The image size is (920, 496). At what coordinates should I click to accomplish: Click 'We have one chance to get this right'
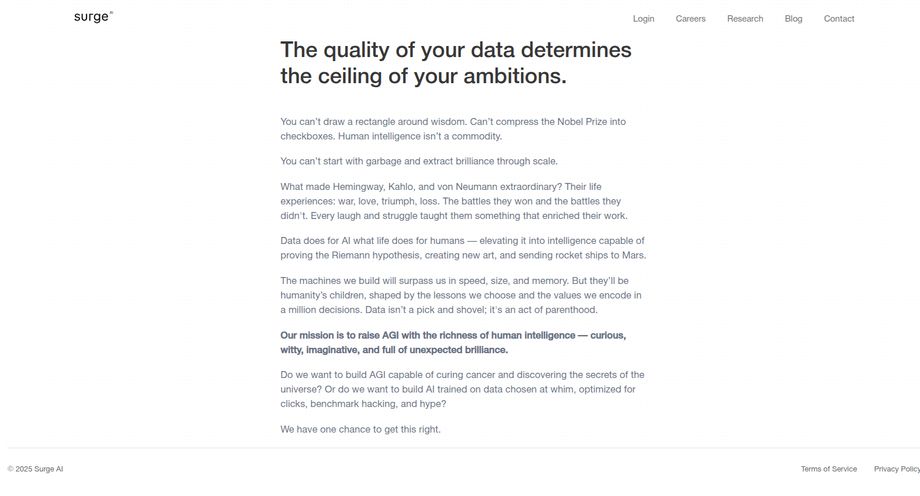[x=360, y=430]
